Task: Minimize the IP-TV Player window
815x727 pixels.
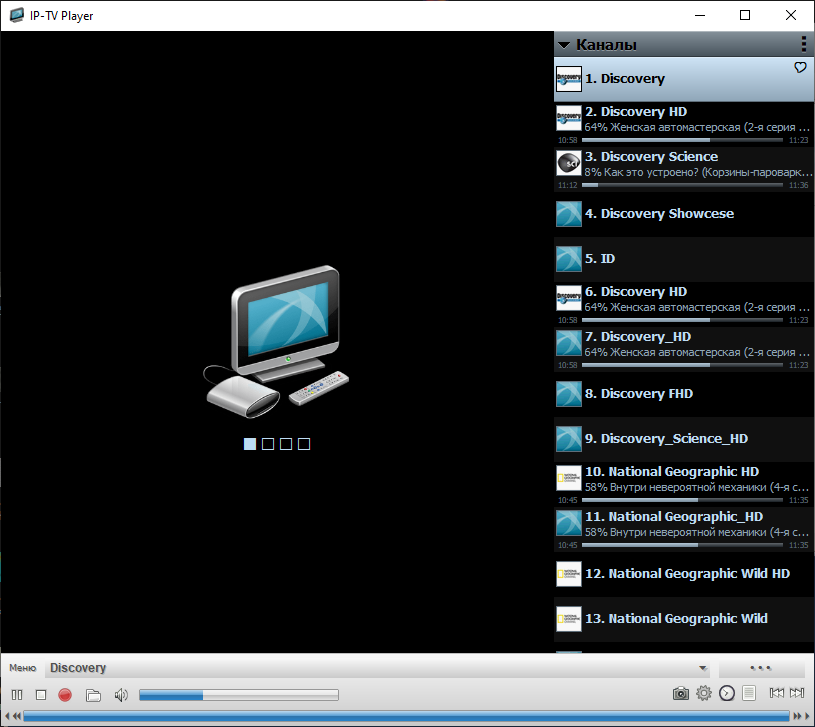Action: [700, 15]
